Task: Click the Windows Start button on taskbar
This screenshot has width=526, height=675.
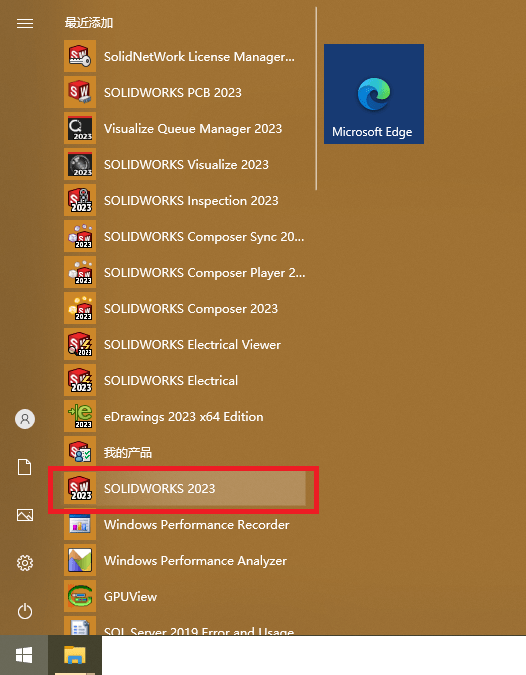Action: tap(24, 655)
